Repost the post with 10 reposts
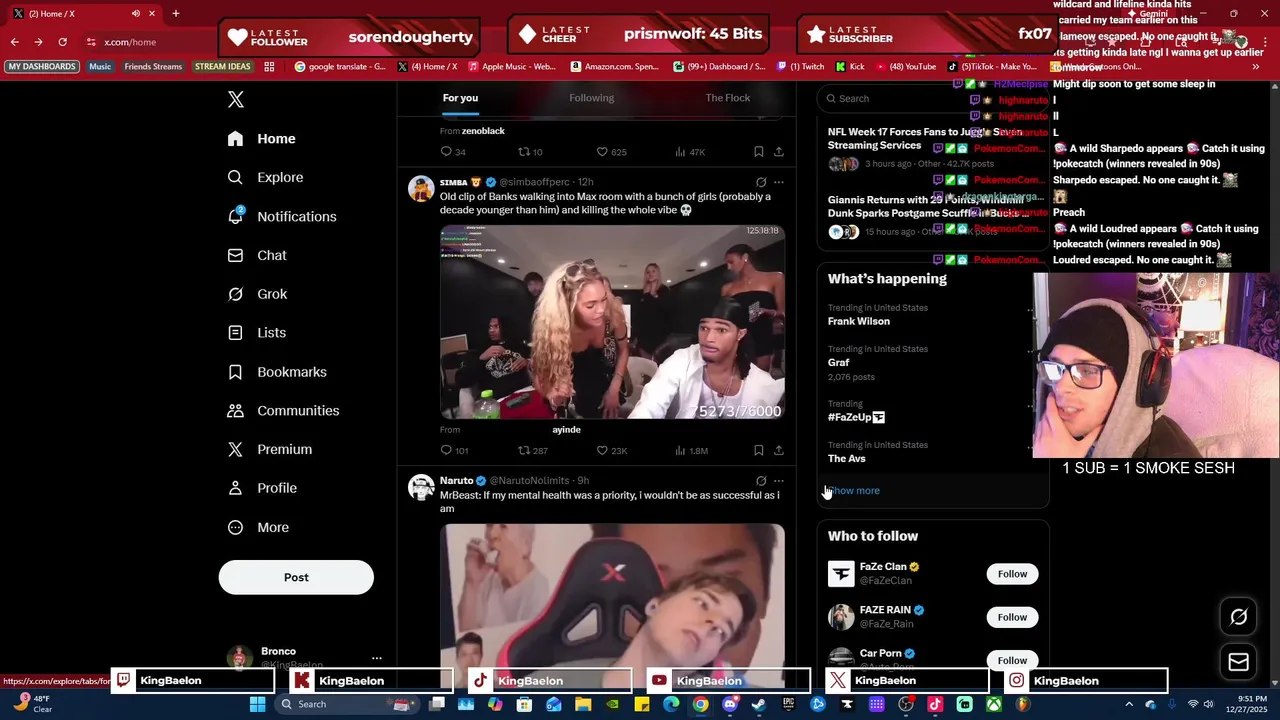 pyautogui.click(x=530, y=152)
